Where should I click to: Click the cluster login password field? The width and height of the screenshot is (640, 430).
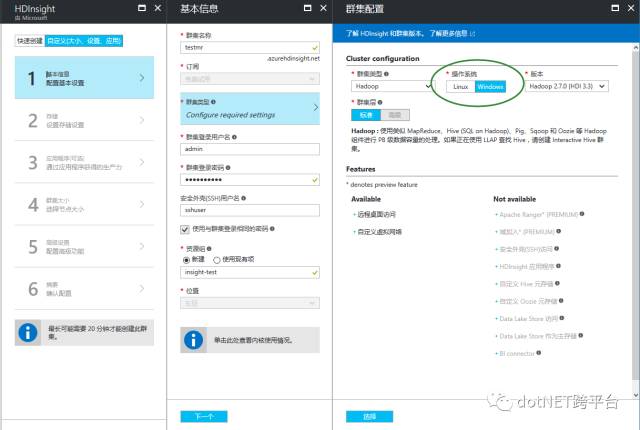coord(250,180)
